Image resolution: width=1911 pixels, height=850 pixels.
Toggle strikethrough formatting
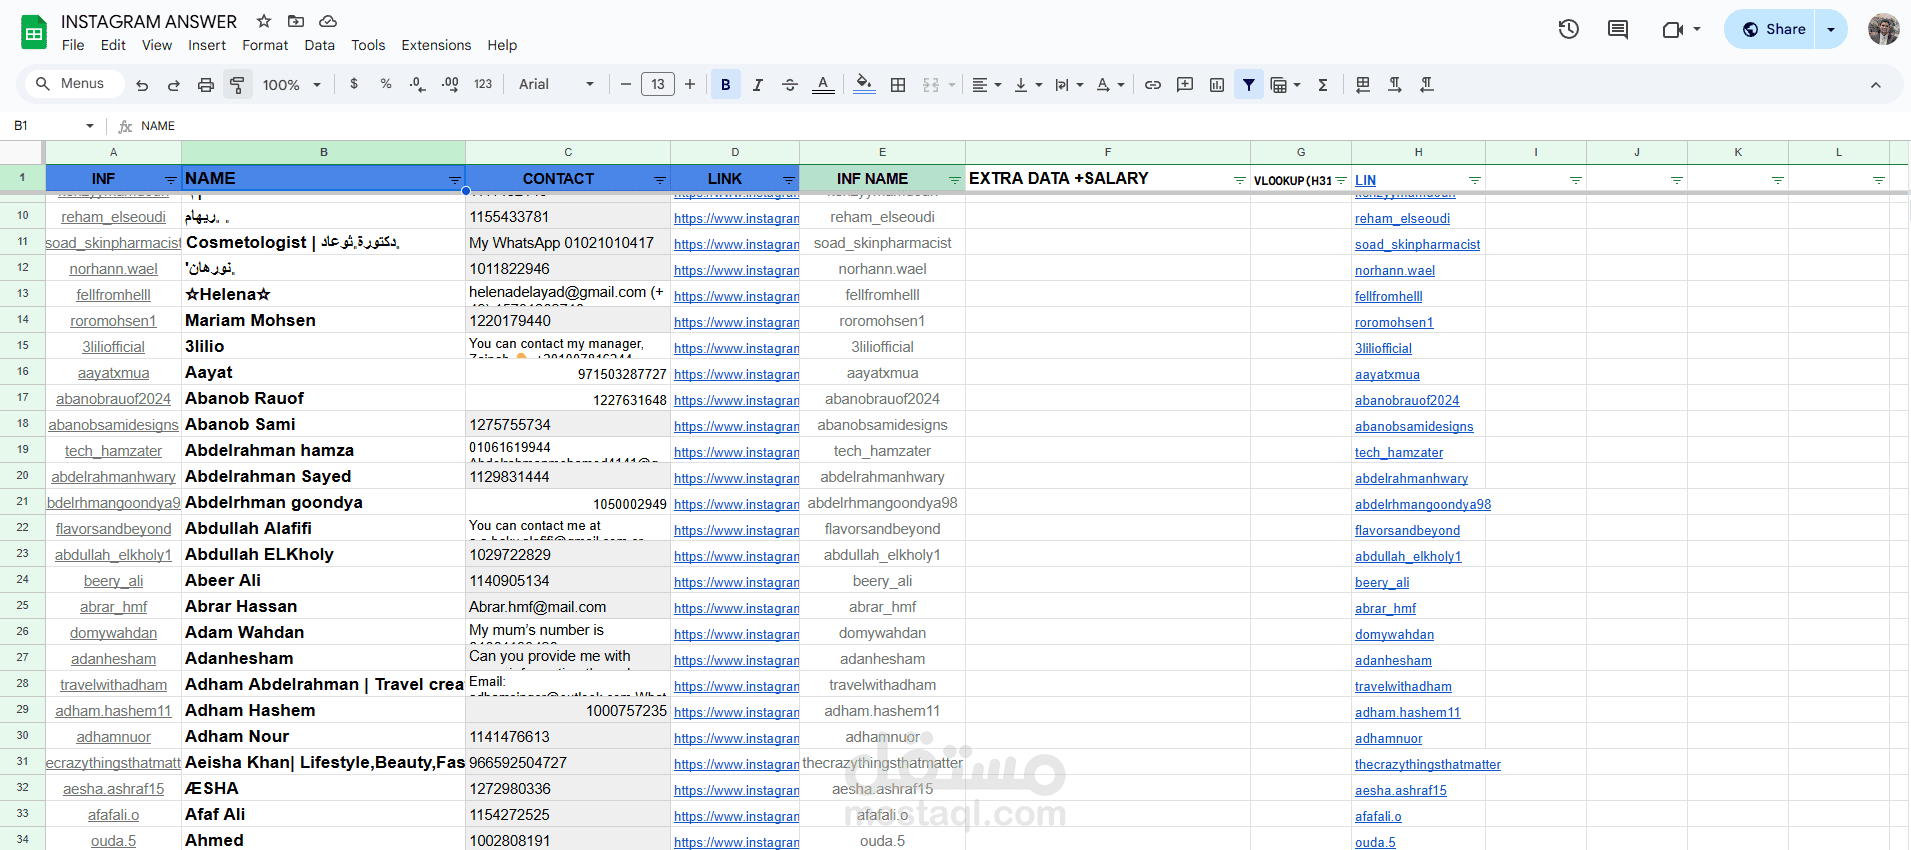tap(790, 85)
